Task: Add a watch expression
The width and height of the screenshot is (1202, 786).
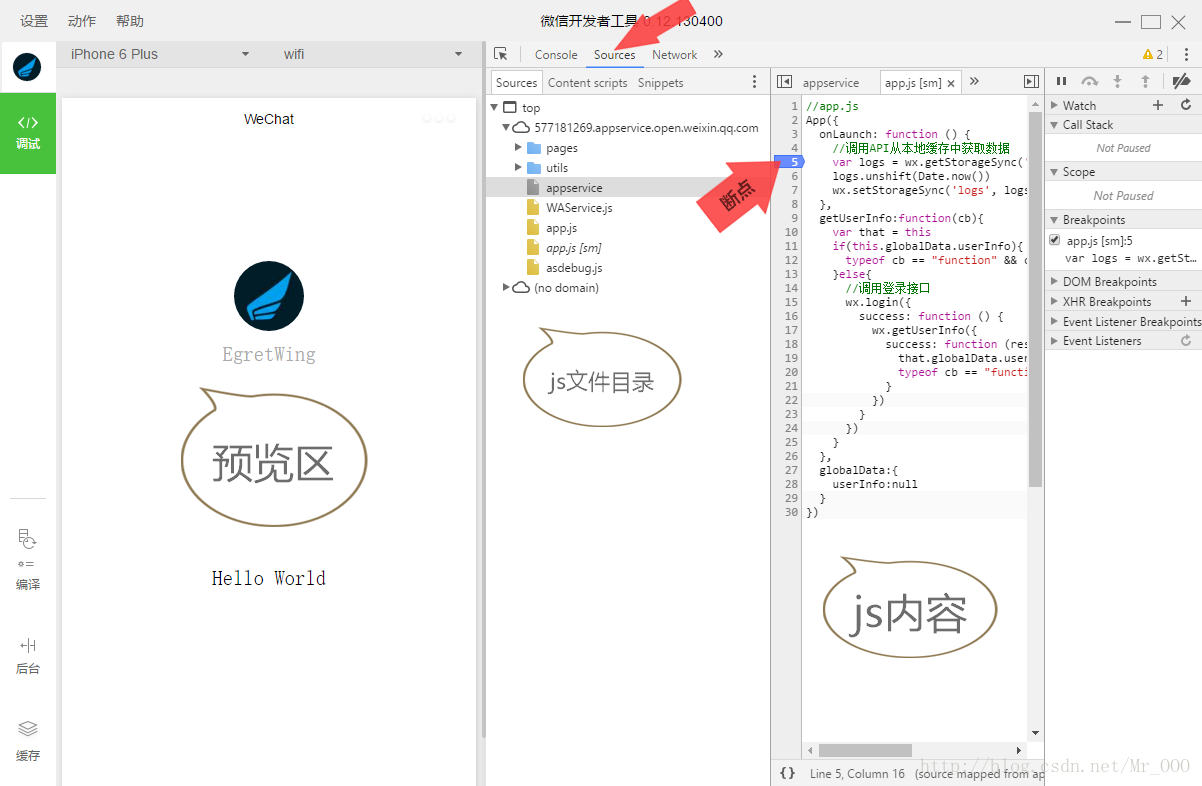Action: pyautogui.click(x=1158, y=105)
